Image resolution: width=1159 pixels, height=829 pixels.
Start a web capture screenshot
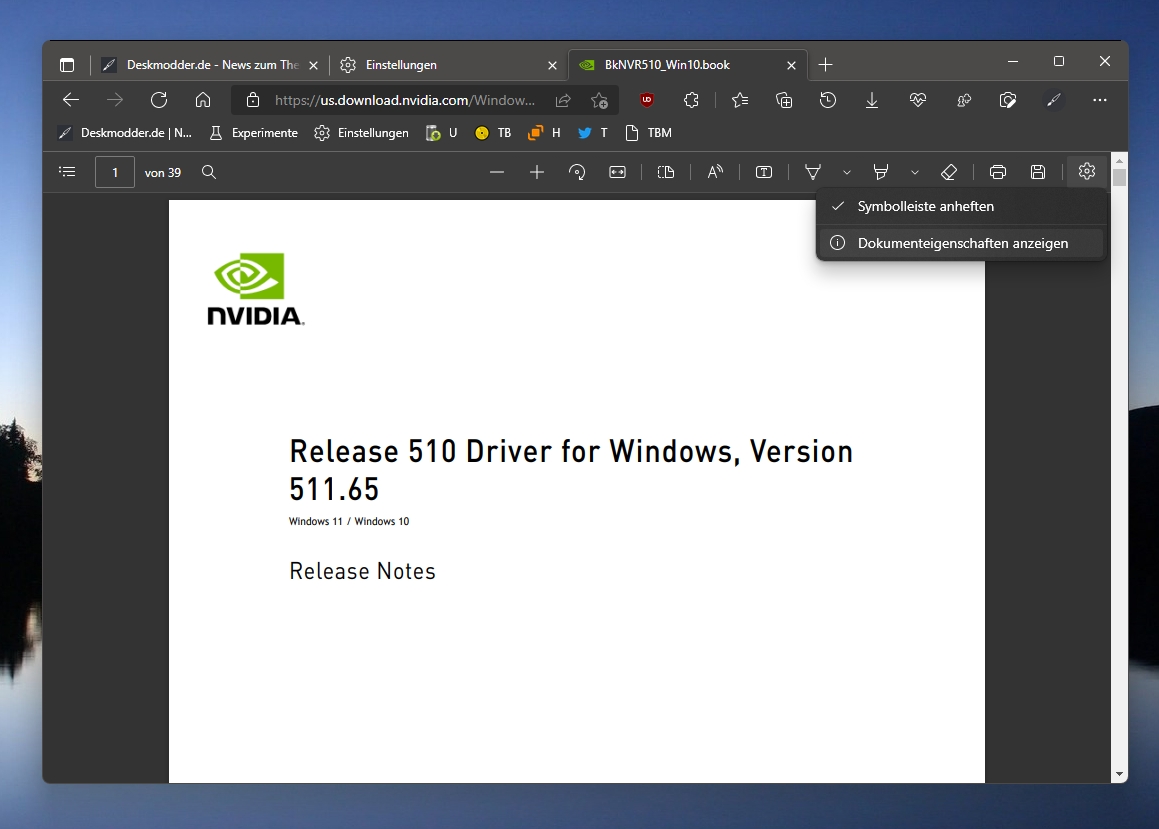(x=1007, y=100)
